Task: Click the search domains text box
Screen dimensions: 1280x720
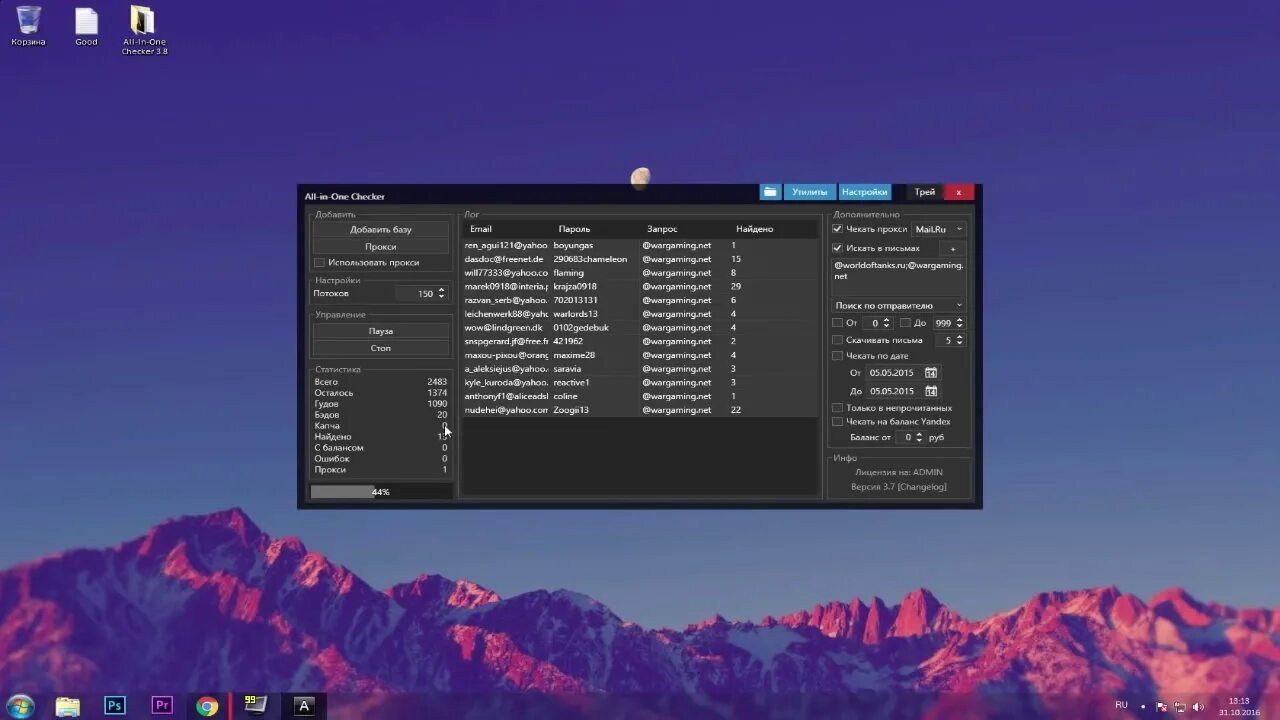Action: (899, 276)
